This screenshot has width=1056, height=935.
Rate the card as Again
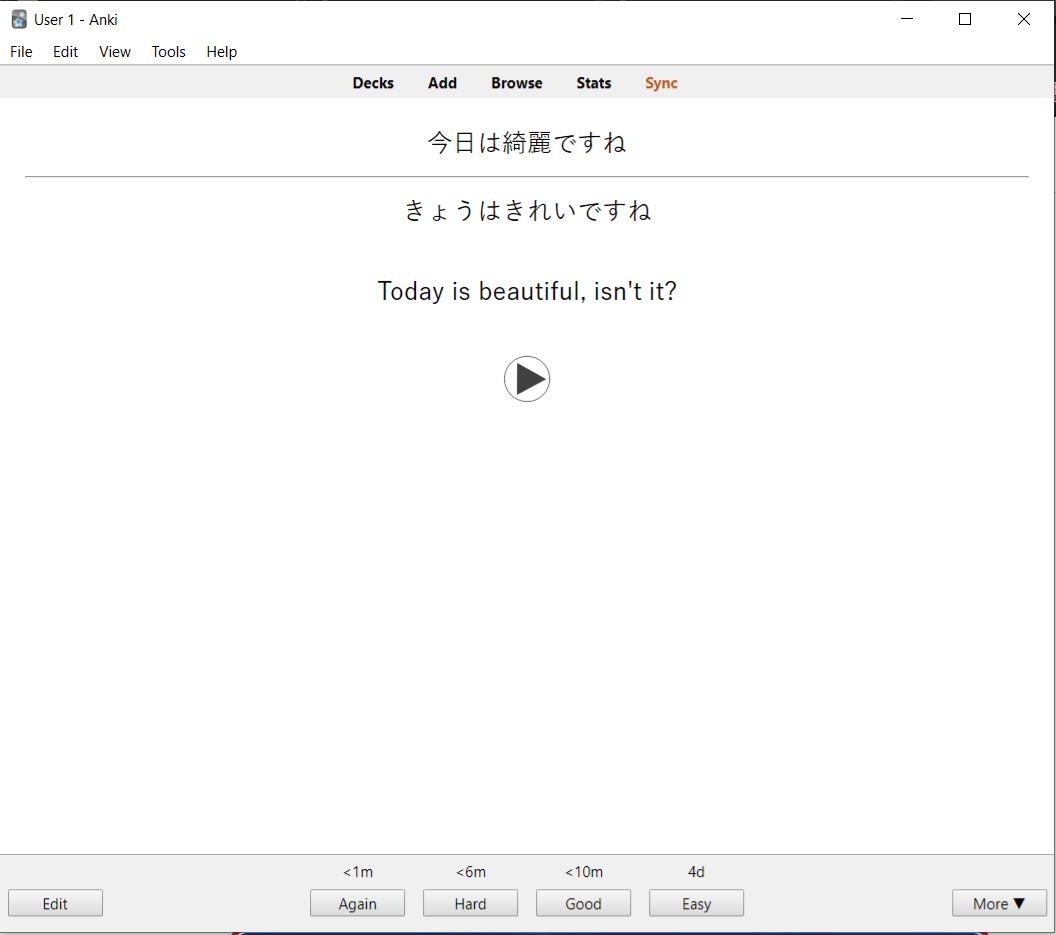pyautogui.click(x=358, y=903)
